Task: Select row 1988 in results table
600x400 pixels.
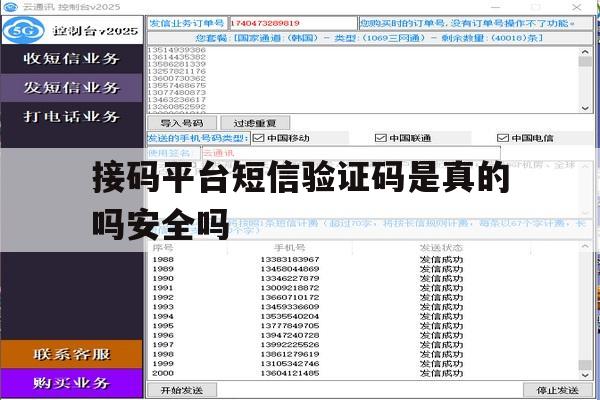Action: [364, 260]
